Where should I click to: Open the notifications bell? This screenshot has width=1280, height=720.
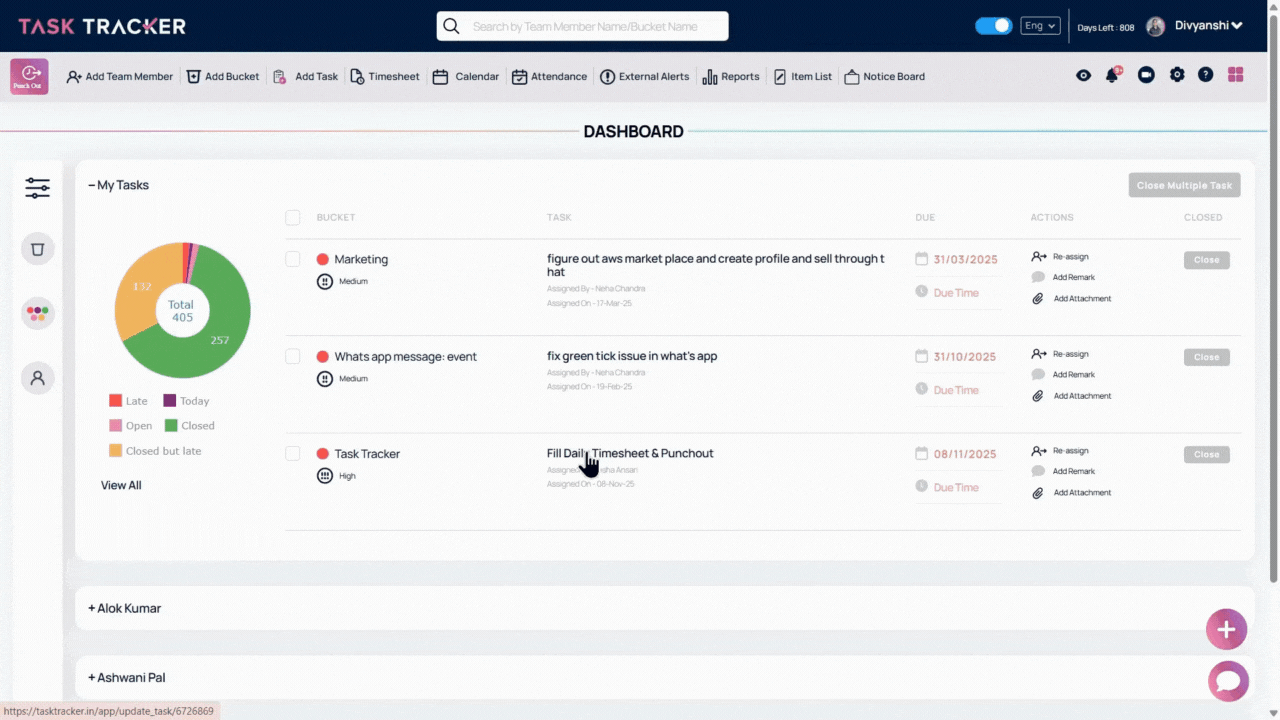[1112, 76]
